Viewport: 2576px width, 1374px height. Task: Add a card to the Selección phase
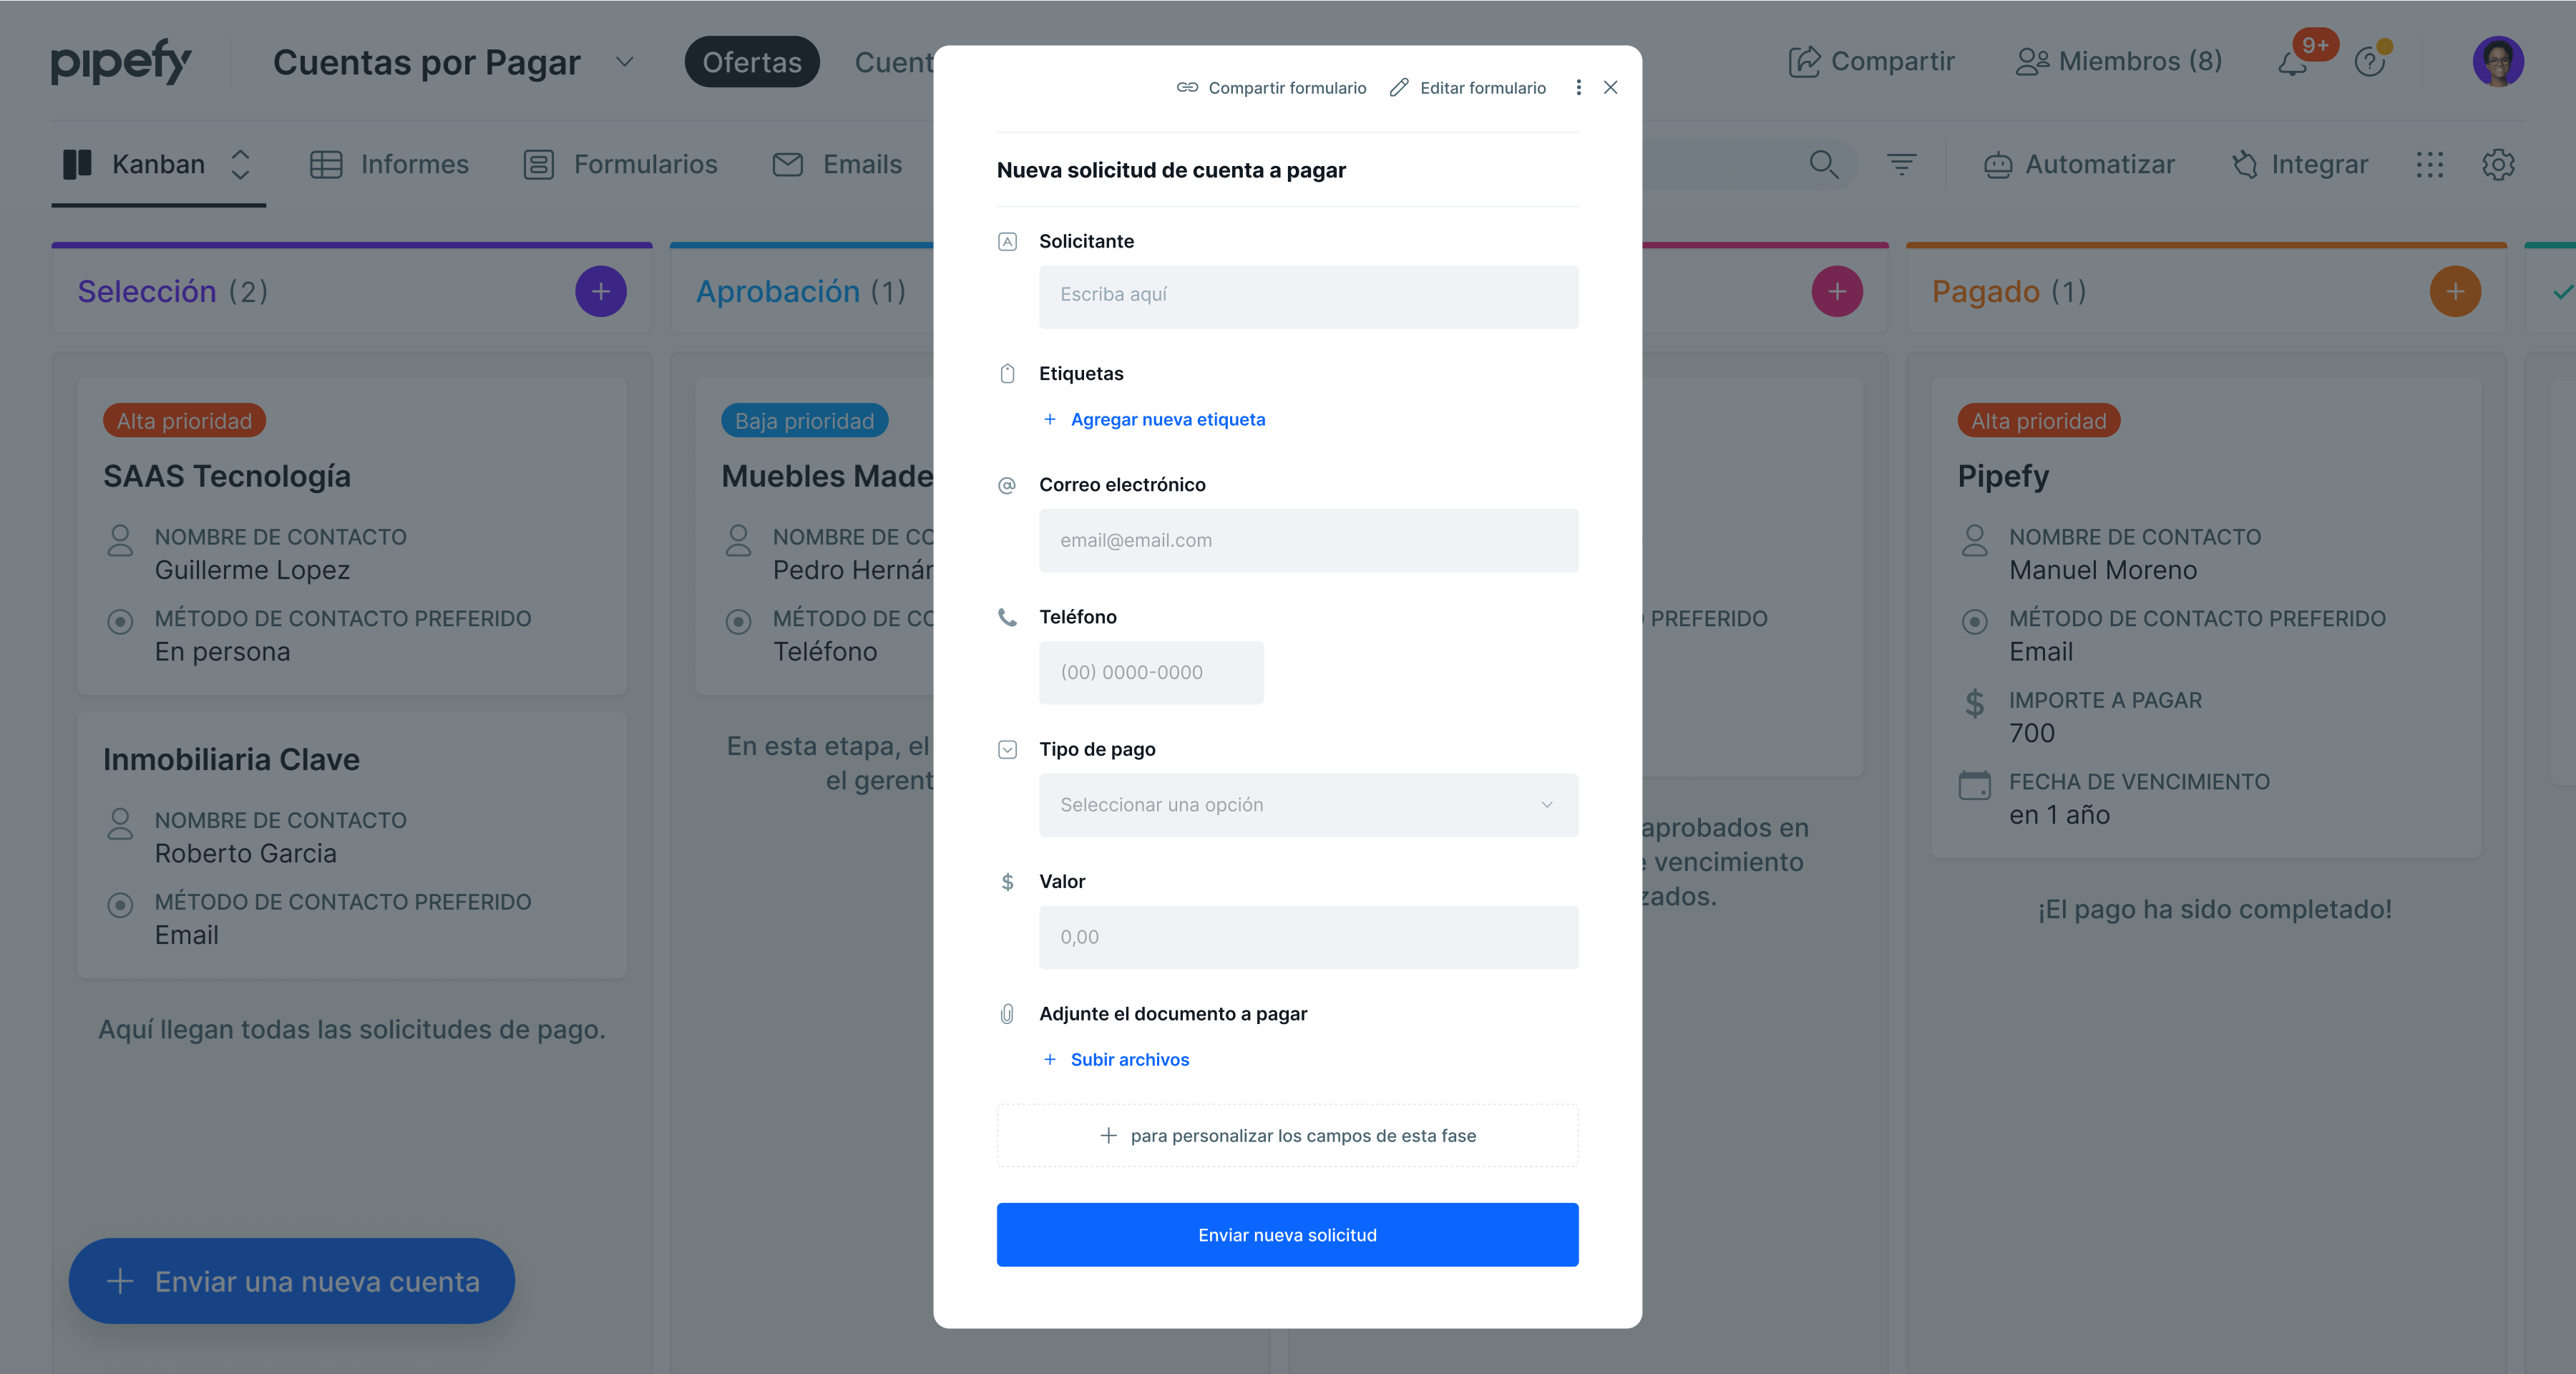[x=600, y=292]
